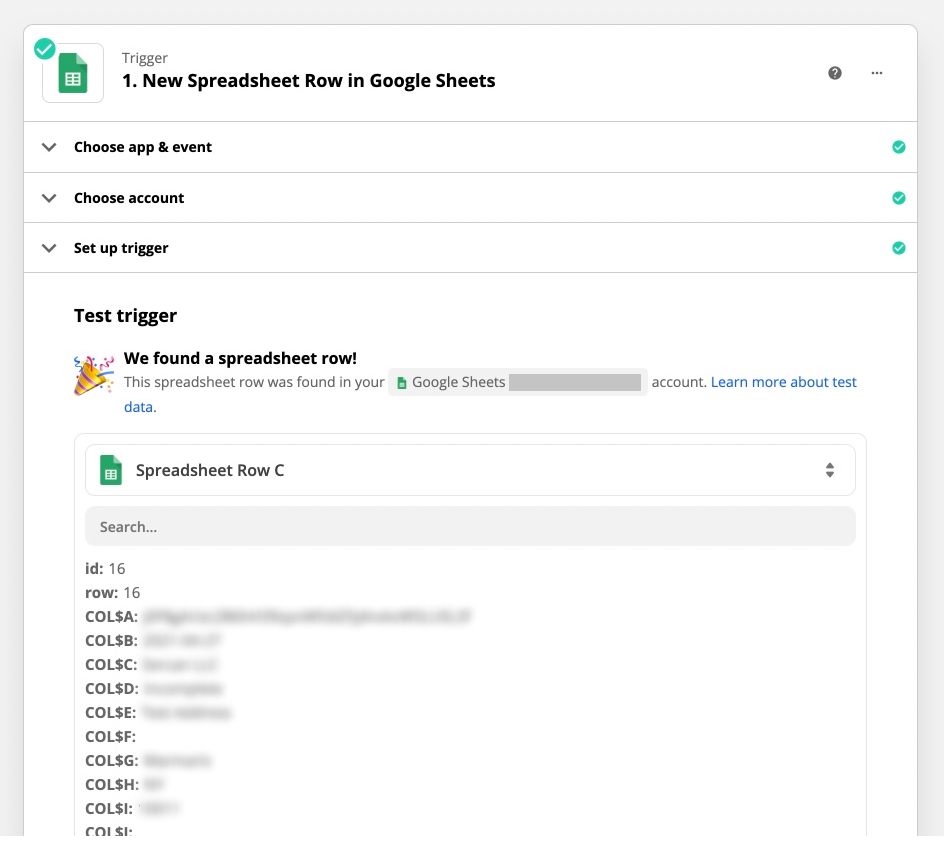944x846 pixels.
Task: Click the Set up trigger status checkmark
Action: 898,248
